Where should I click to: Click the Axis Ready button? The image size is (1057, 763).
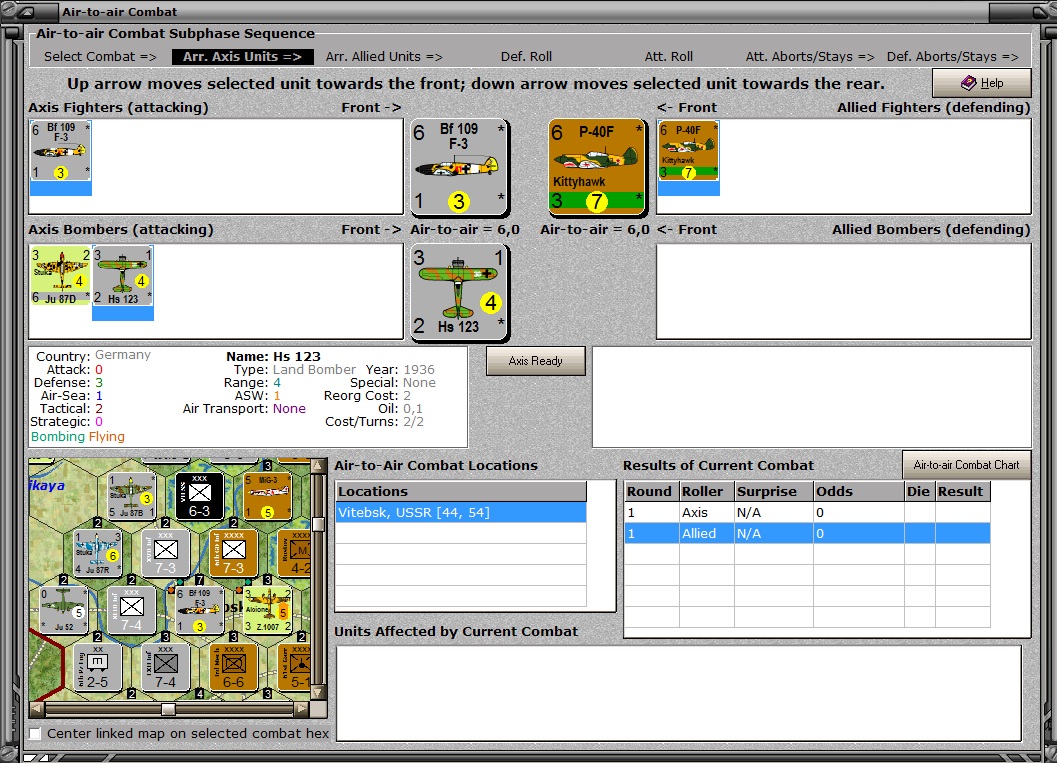535,361
